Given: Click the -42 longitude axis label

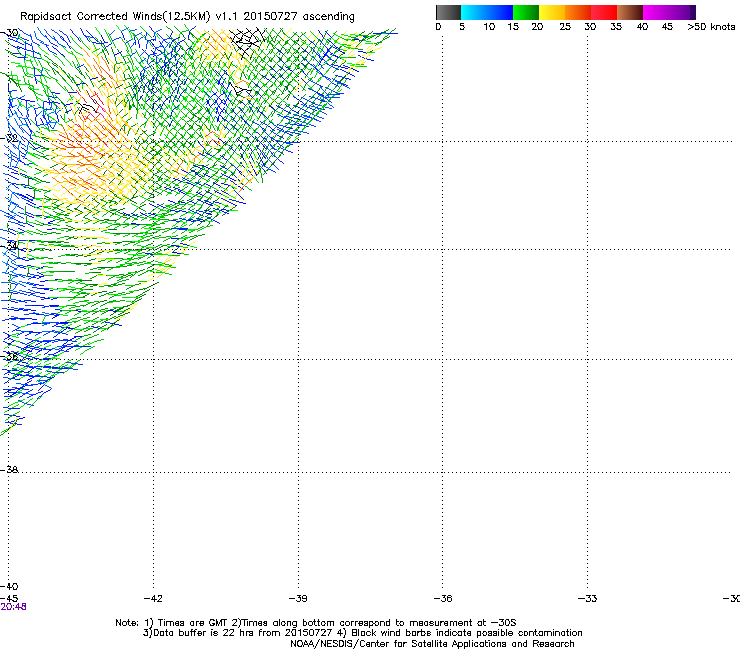Looking at the screenshot, I should click(153, 599).
